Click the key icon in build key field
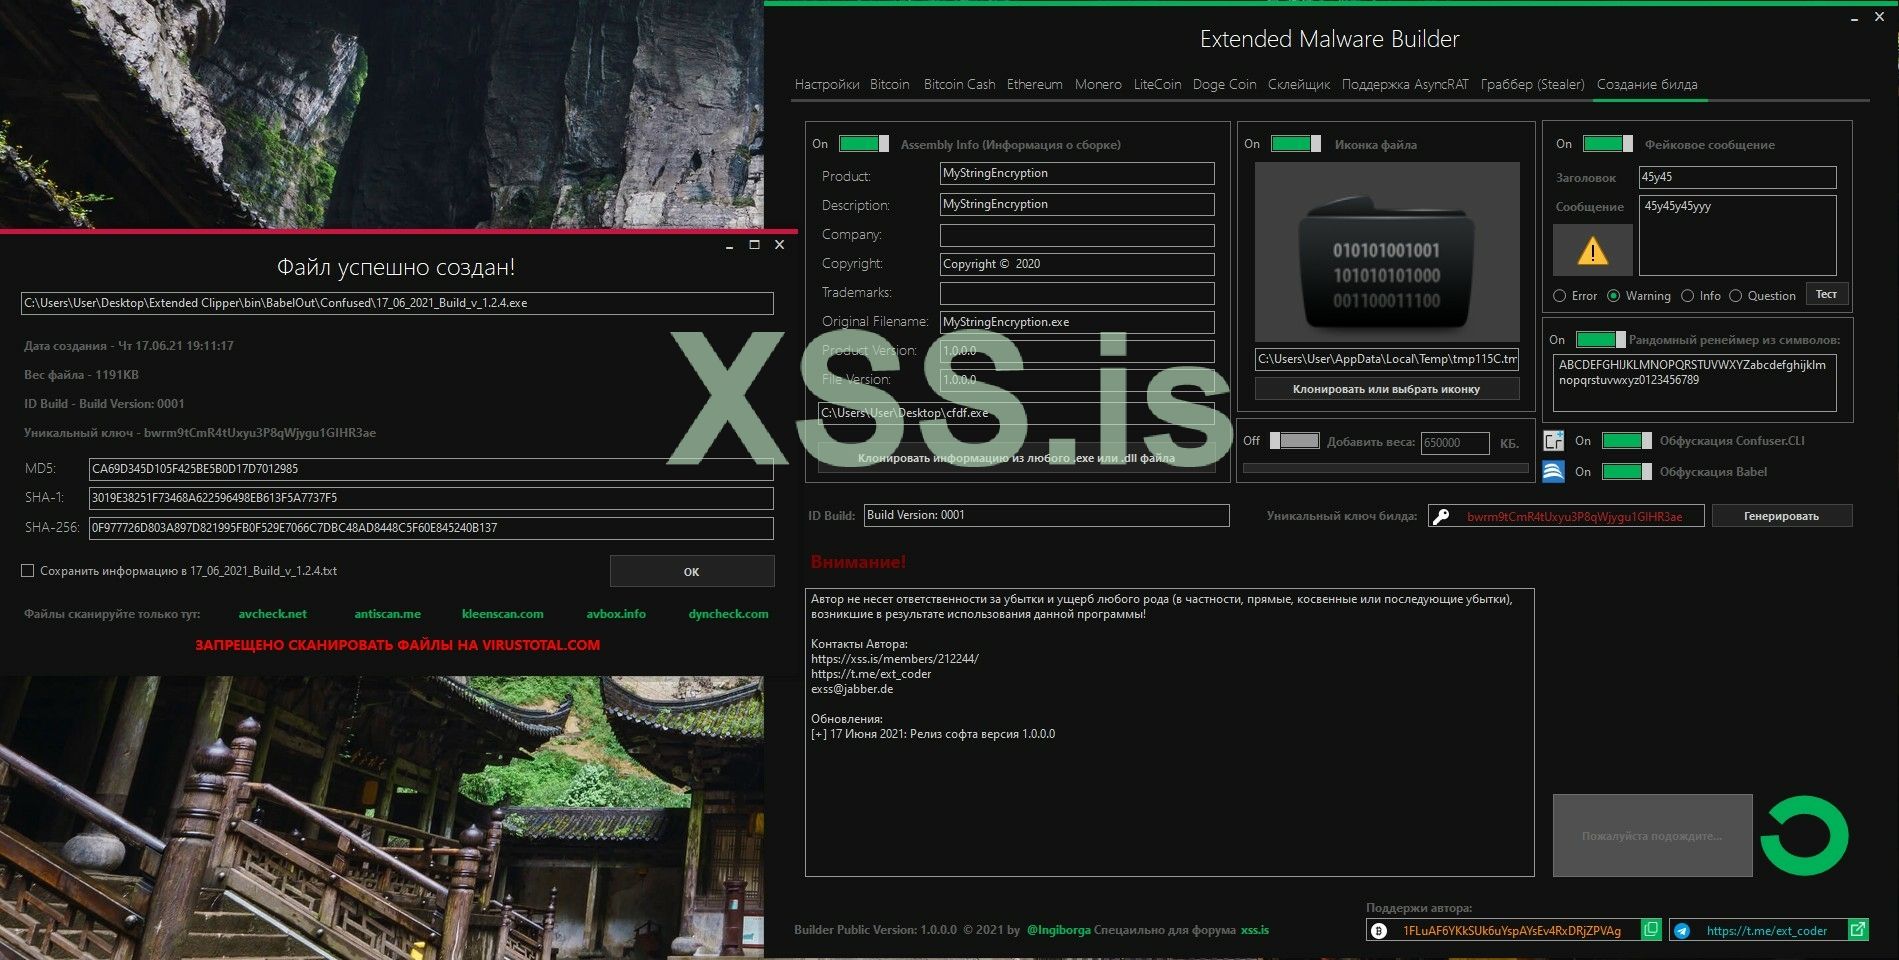1899x960 pixels. pyautogui.click(x=1441, y=516)
